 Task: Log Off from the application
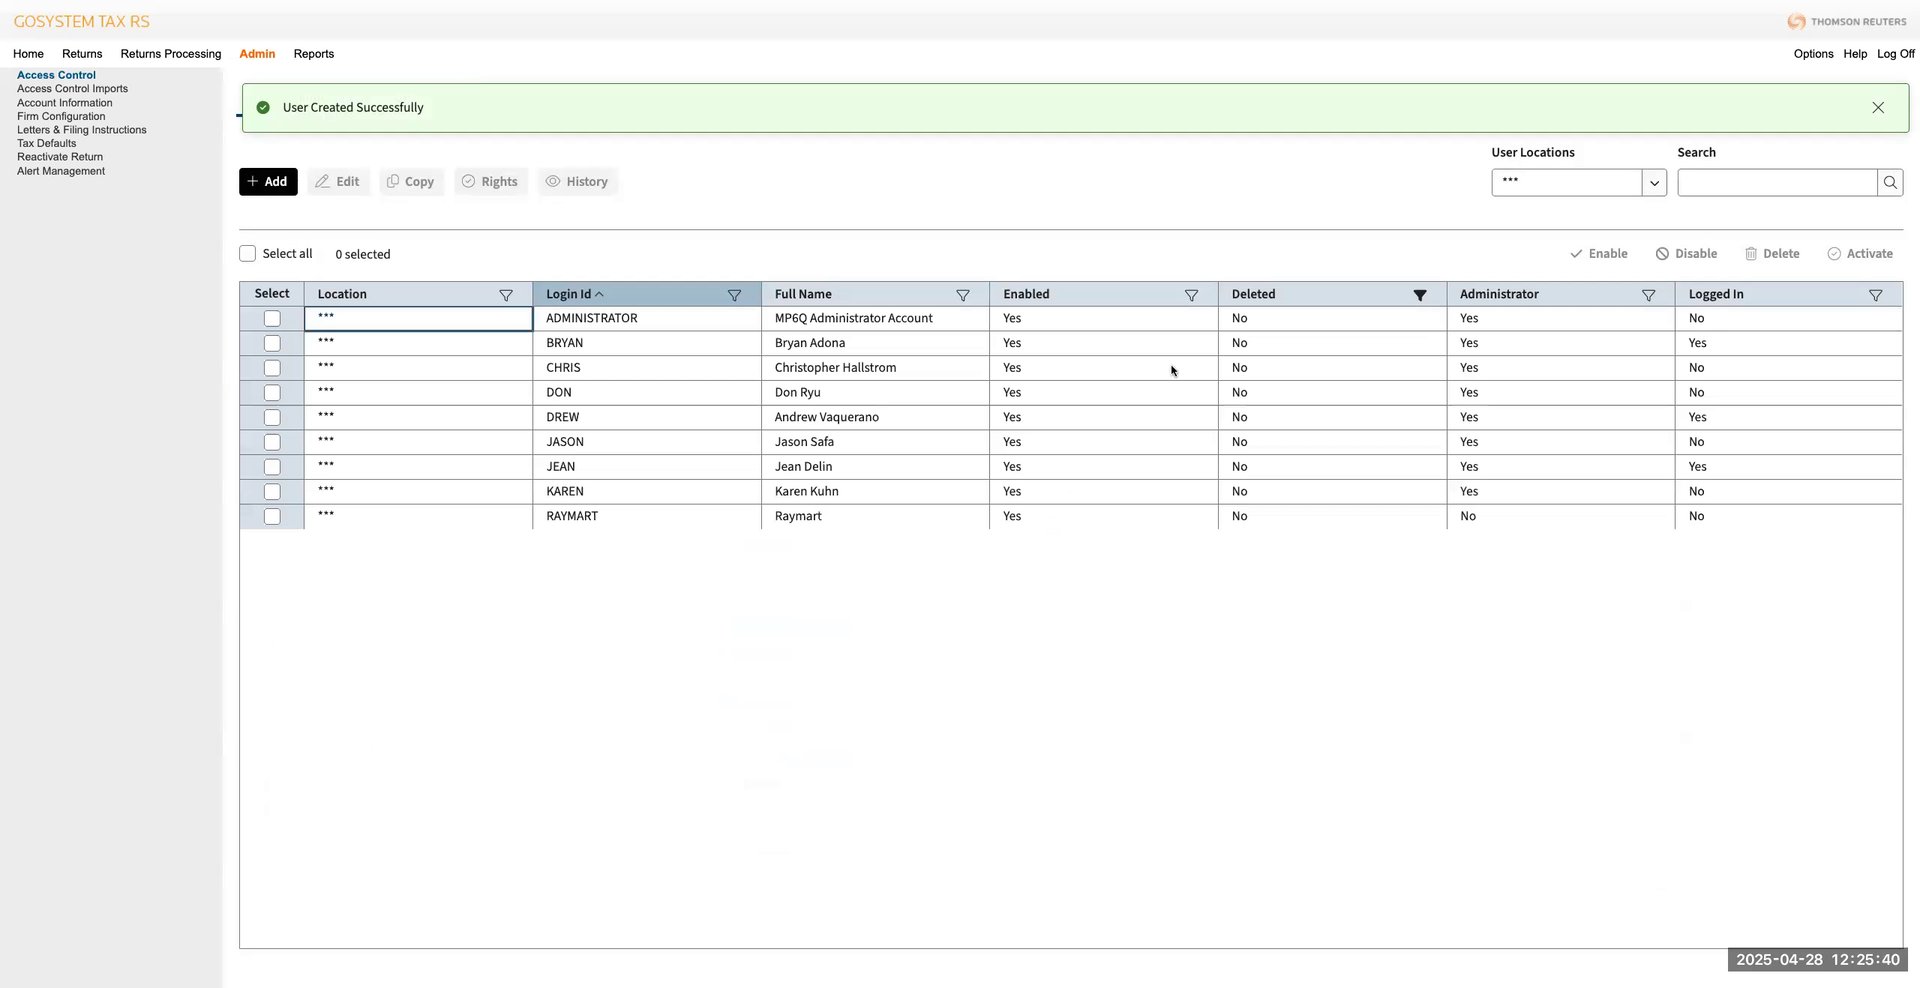coord(1896,54)
